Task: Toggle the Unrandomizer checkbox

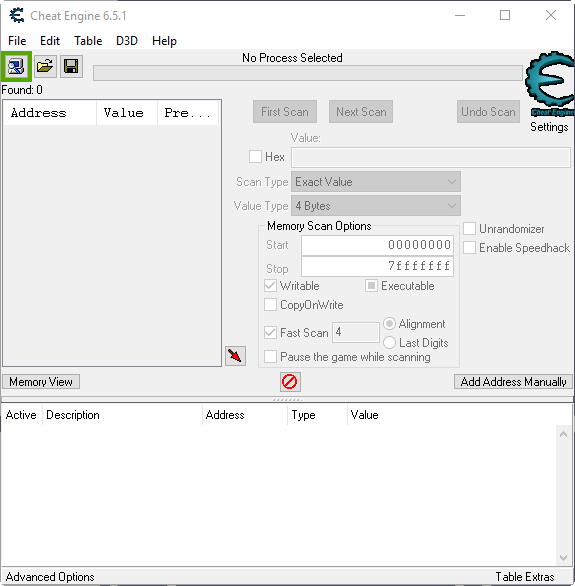Action: 469,229
